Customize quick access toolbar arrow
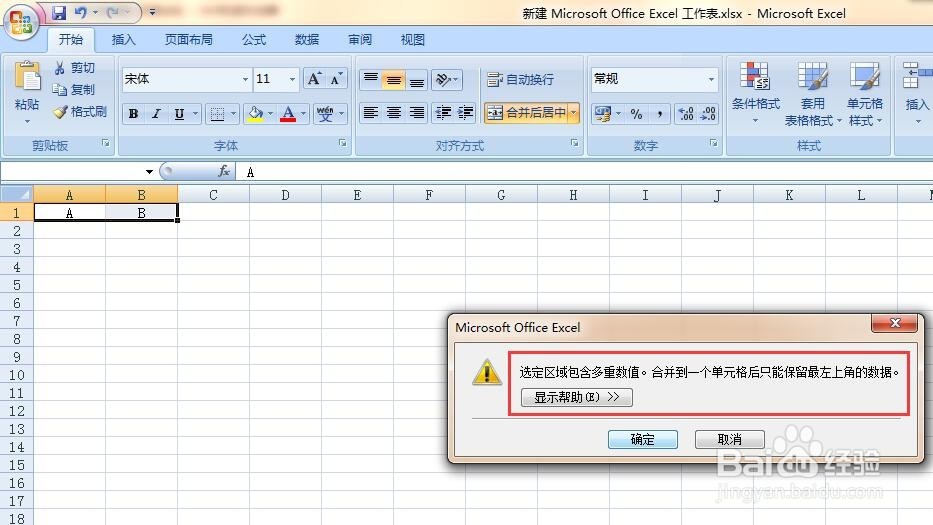The image size is (933, 525). [x=152, y=12]
